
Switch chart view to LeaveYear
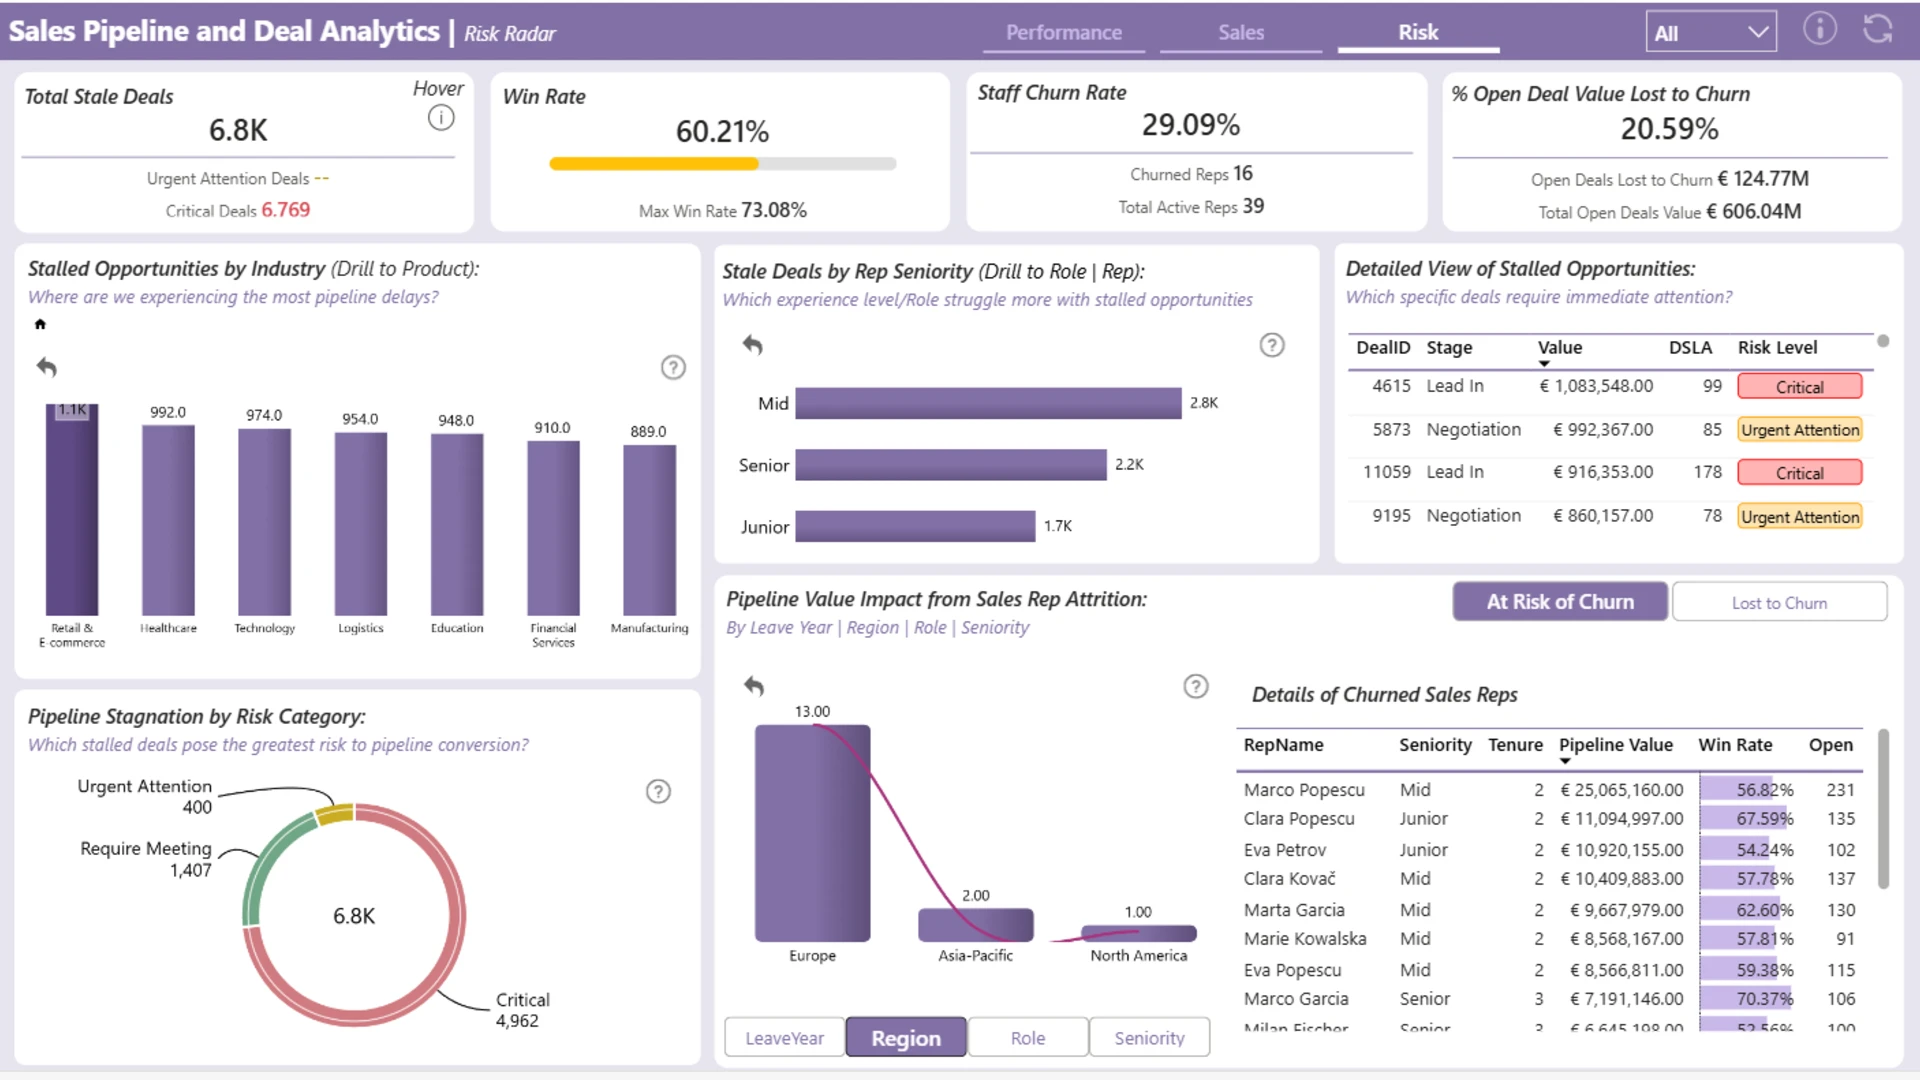pyautogui.click(x=785, y=1038)
